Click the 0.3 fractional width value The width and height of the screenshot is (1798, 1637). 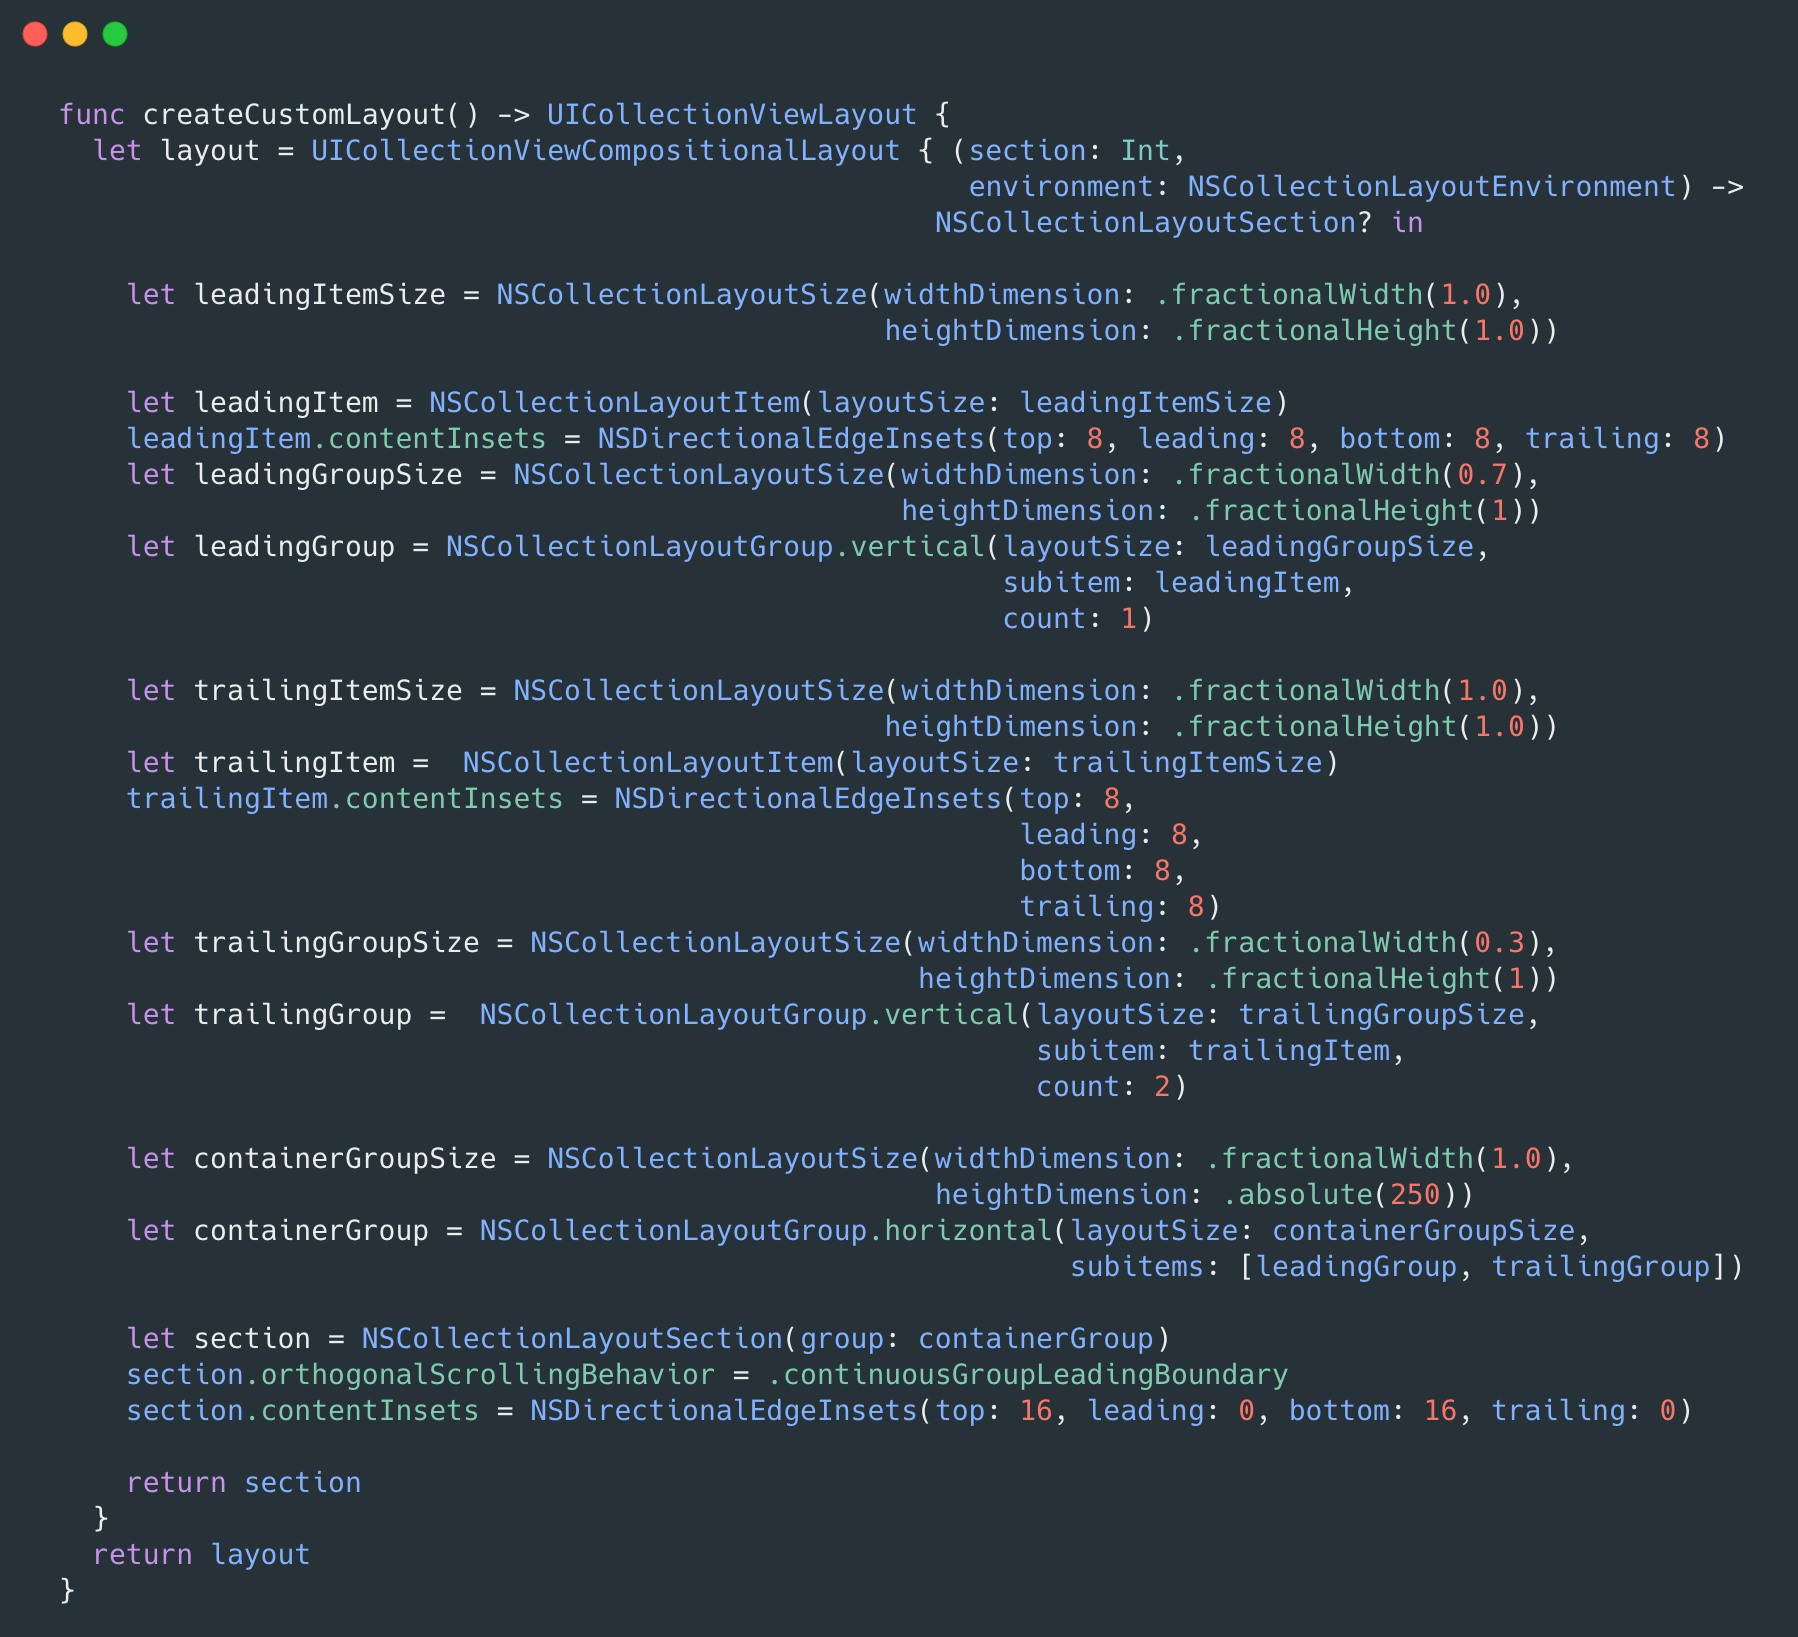pyautogui.click(x=1499, y=943)
